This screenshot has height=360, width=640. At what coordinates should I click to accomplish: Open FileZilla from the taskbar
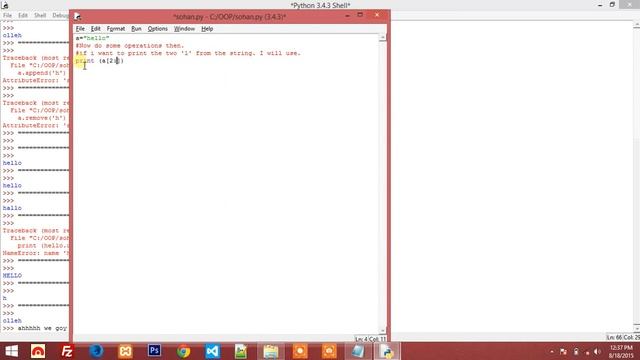tap(67, 351)
